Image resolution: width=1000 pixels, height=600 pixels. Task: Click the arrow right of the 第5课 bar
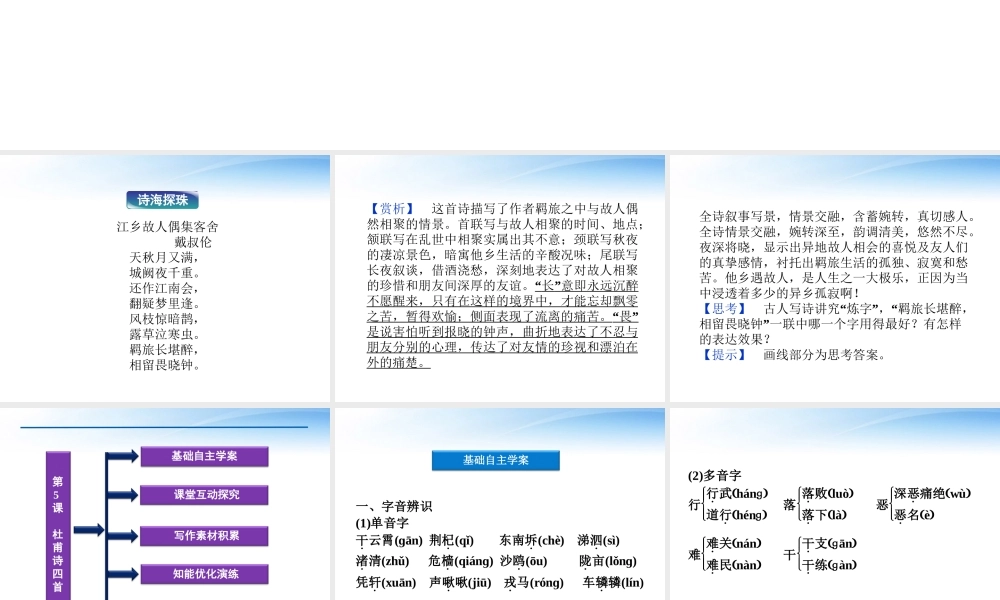pyautogui.click(x=87, y=530)
